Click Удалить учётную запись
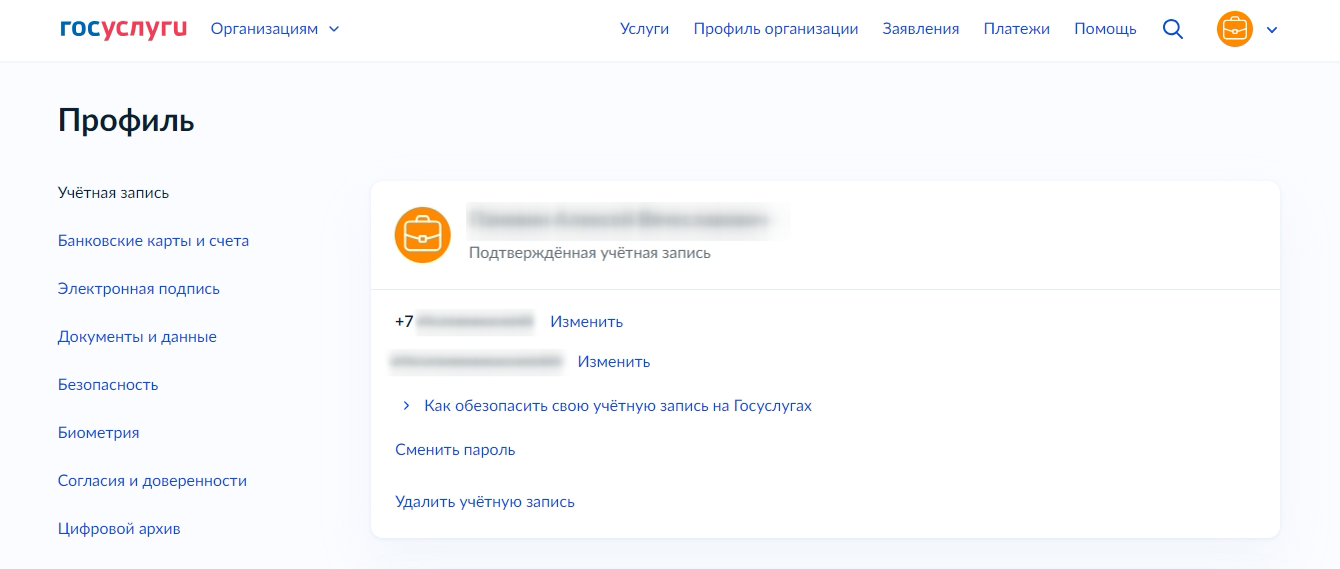Viewport: 1340px width, 569px height. 485,502
